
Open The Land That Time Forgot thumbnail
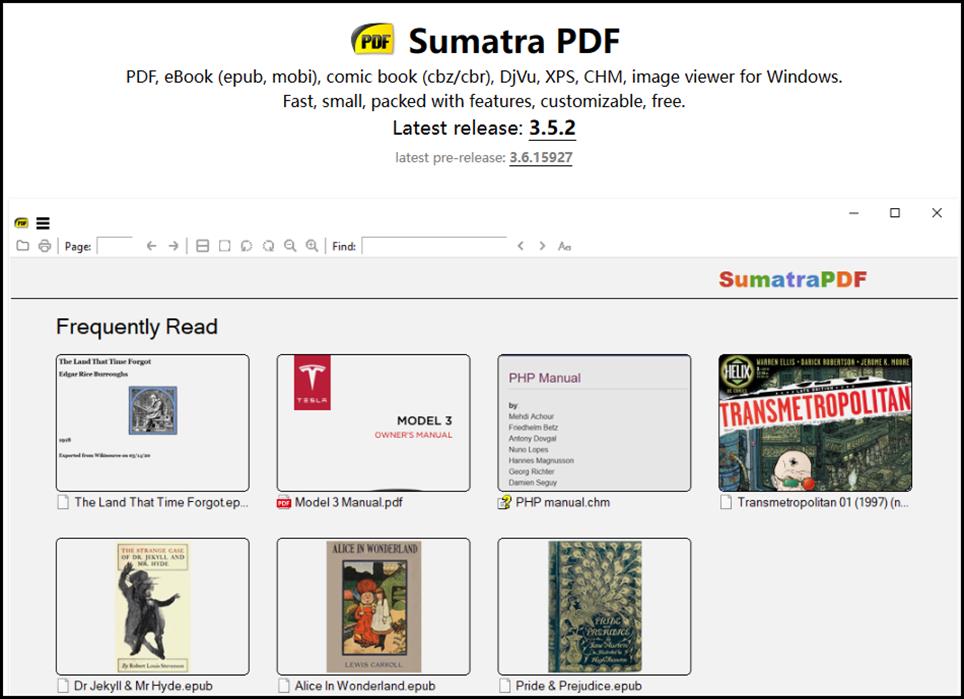point(152,422)
